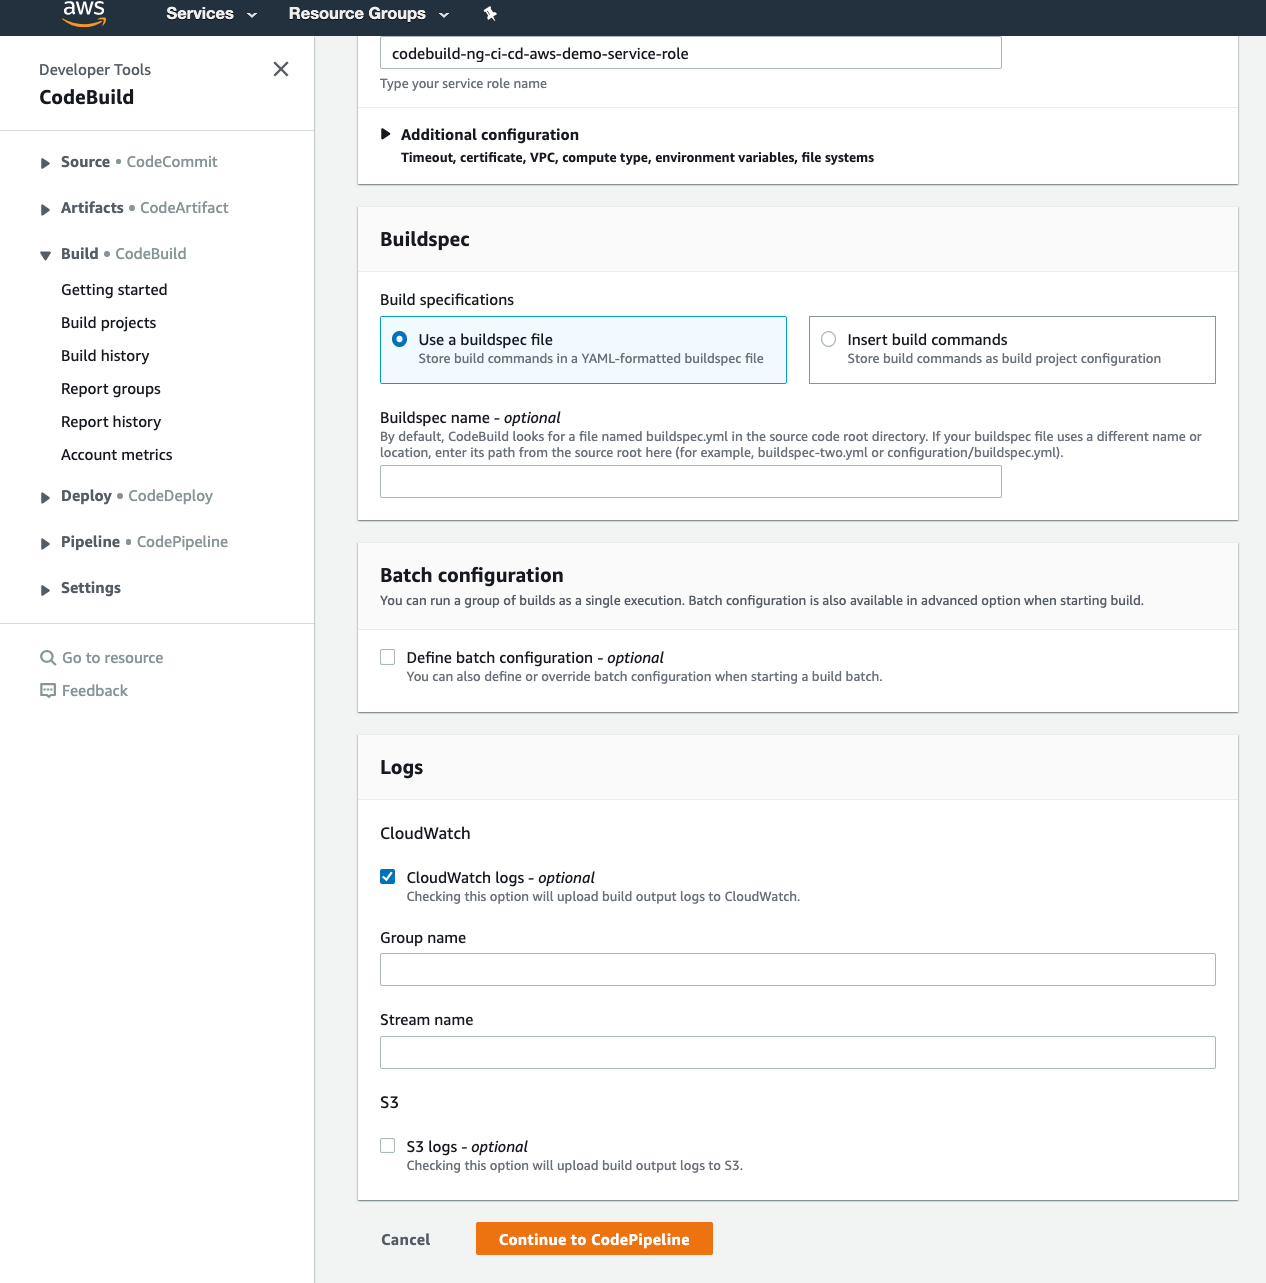Open the Services menu
This screenshot has height=1283, width=1266.
[211, 14]
